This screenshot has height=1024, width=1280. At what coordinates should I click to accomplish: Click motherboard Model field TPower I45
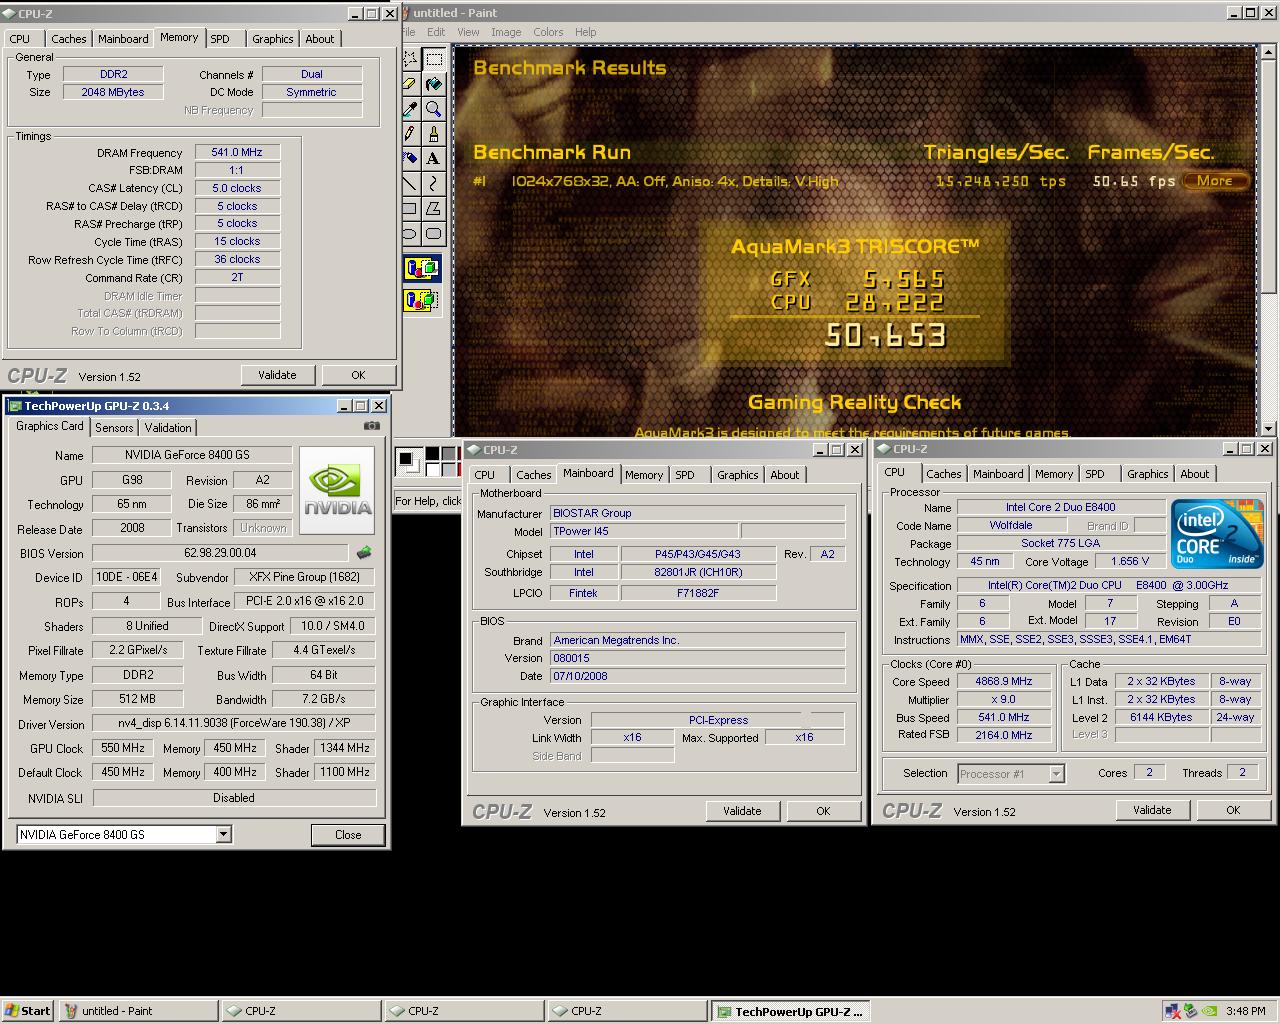tap(644, 531)
